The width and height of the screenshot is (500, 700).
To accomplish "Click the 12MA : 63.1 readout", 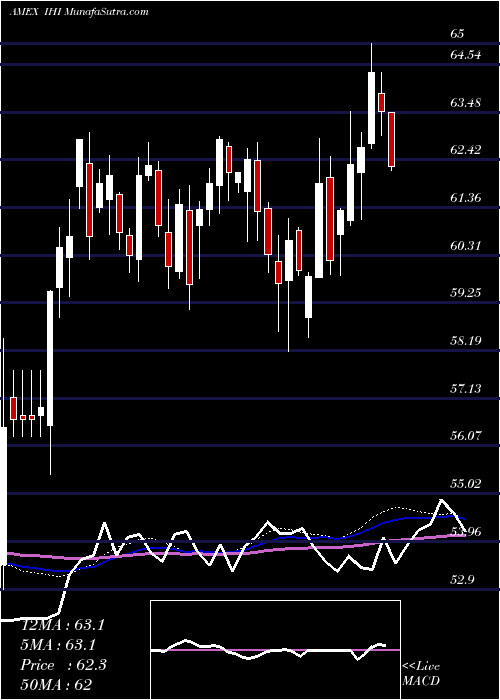I will [62, 625].
